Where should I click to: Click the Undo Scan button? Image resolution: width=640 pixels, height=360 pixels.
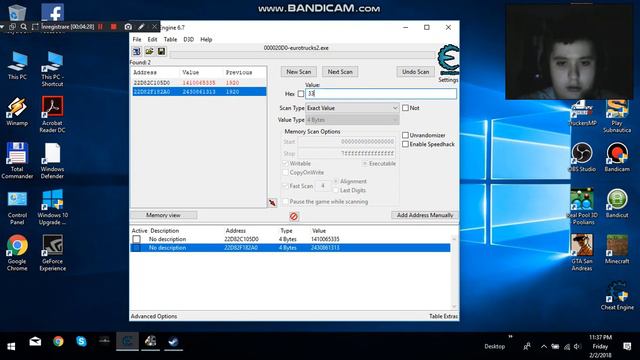point(416,72)
